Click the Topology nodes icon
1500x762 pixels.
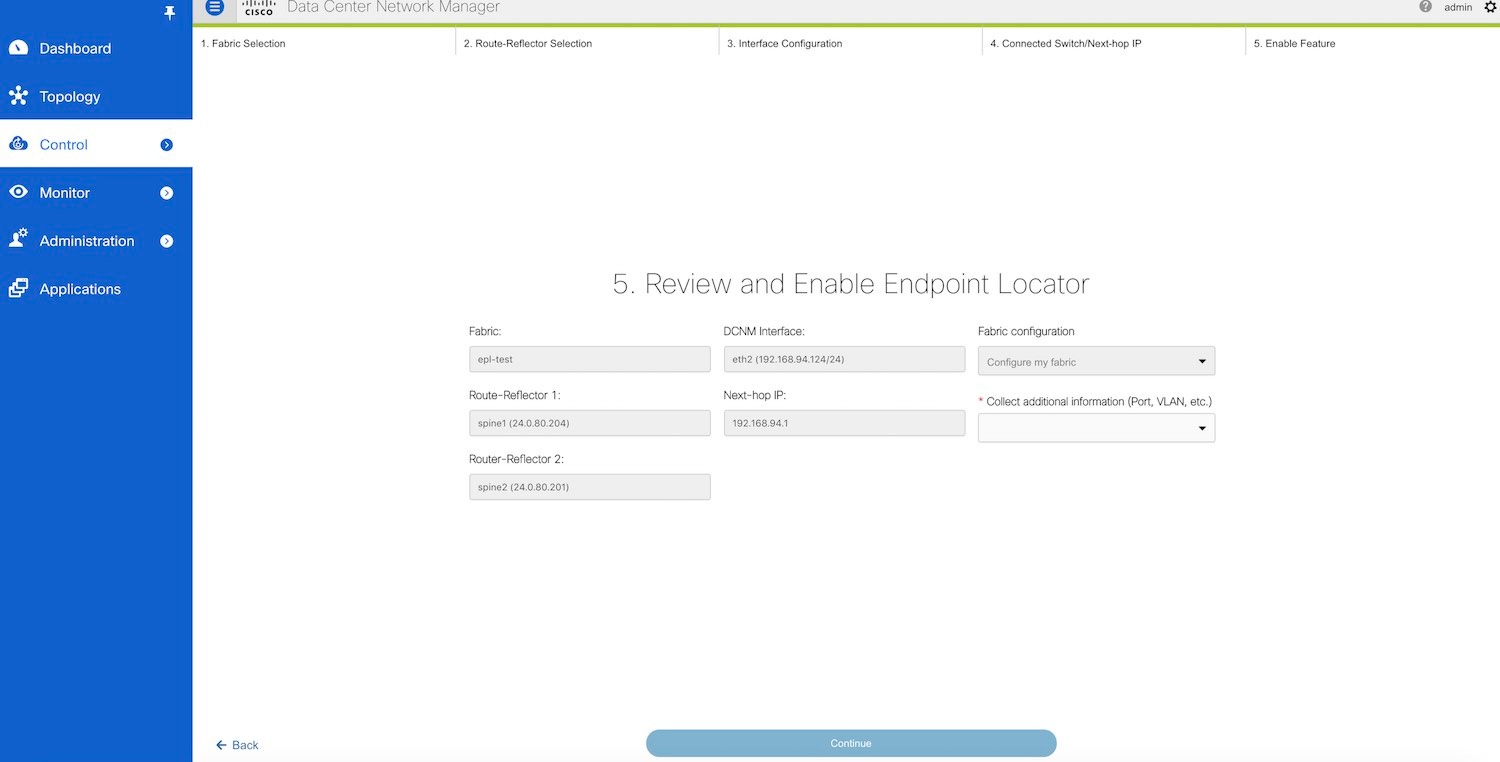[x=18, y=96]
